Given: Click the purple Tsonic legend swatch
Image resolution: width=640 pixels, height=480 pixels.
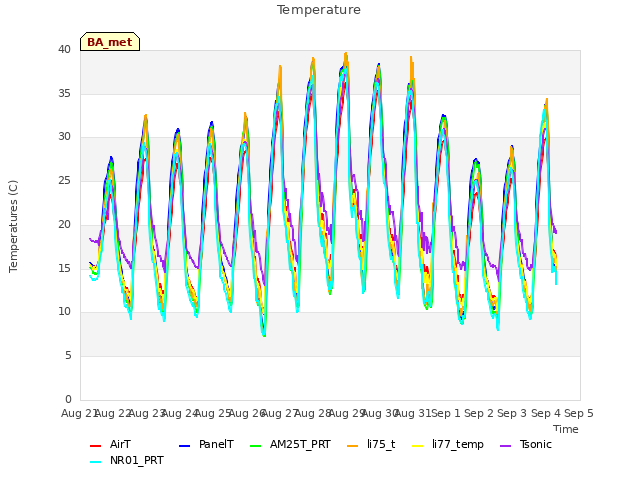Looking at the screenshot, I should click(505, 446).
